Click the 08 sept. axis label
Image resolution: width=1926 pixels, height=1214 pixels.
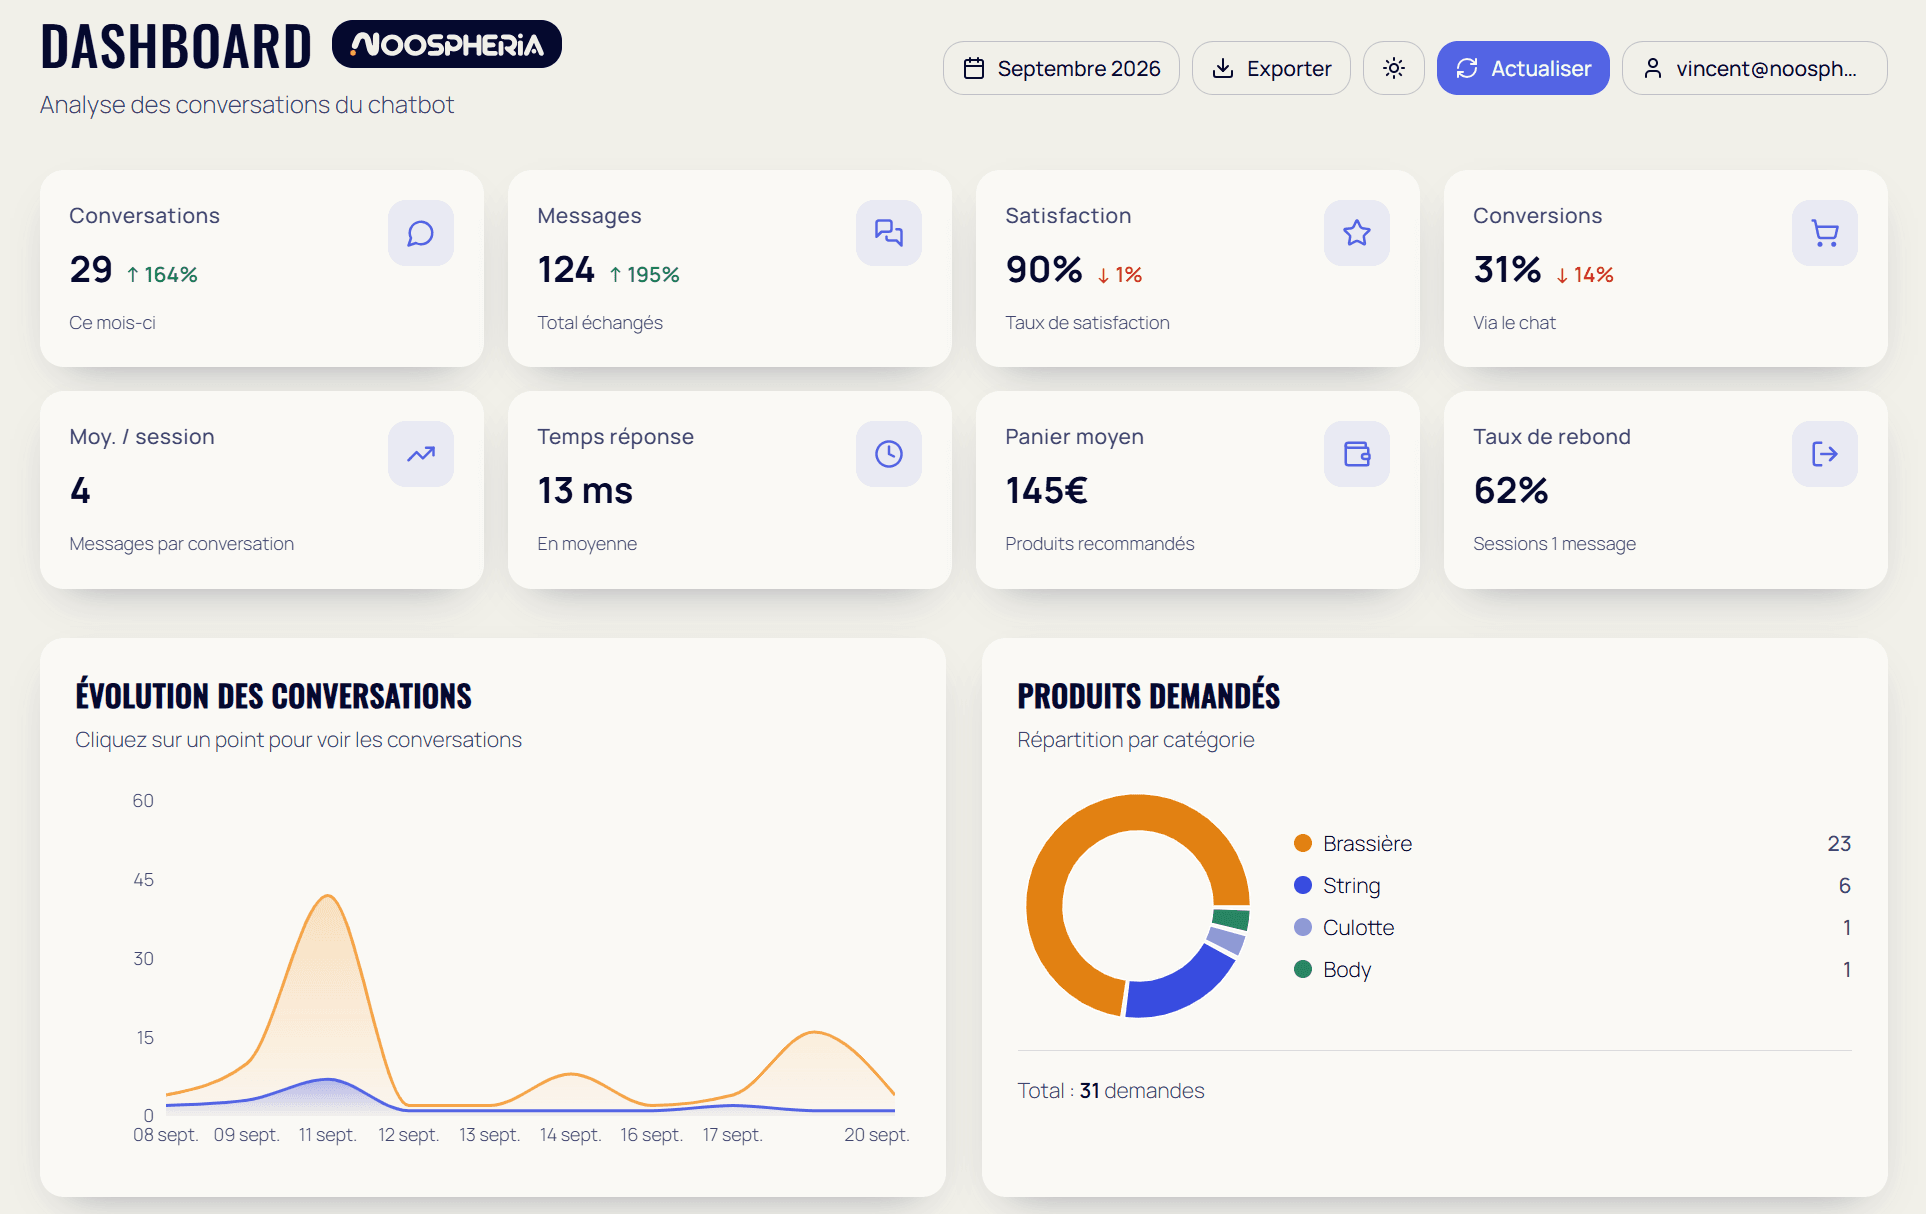coord(165,1135)
